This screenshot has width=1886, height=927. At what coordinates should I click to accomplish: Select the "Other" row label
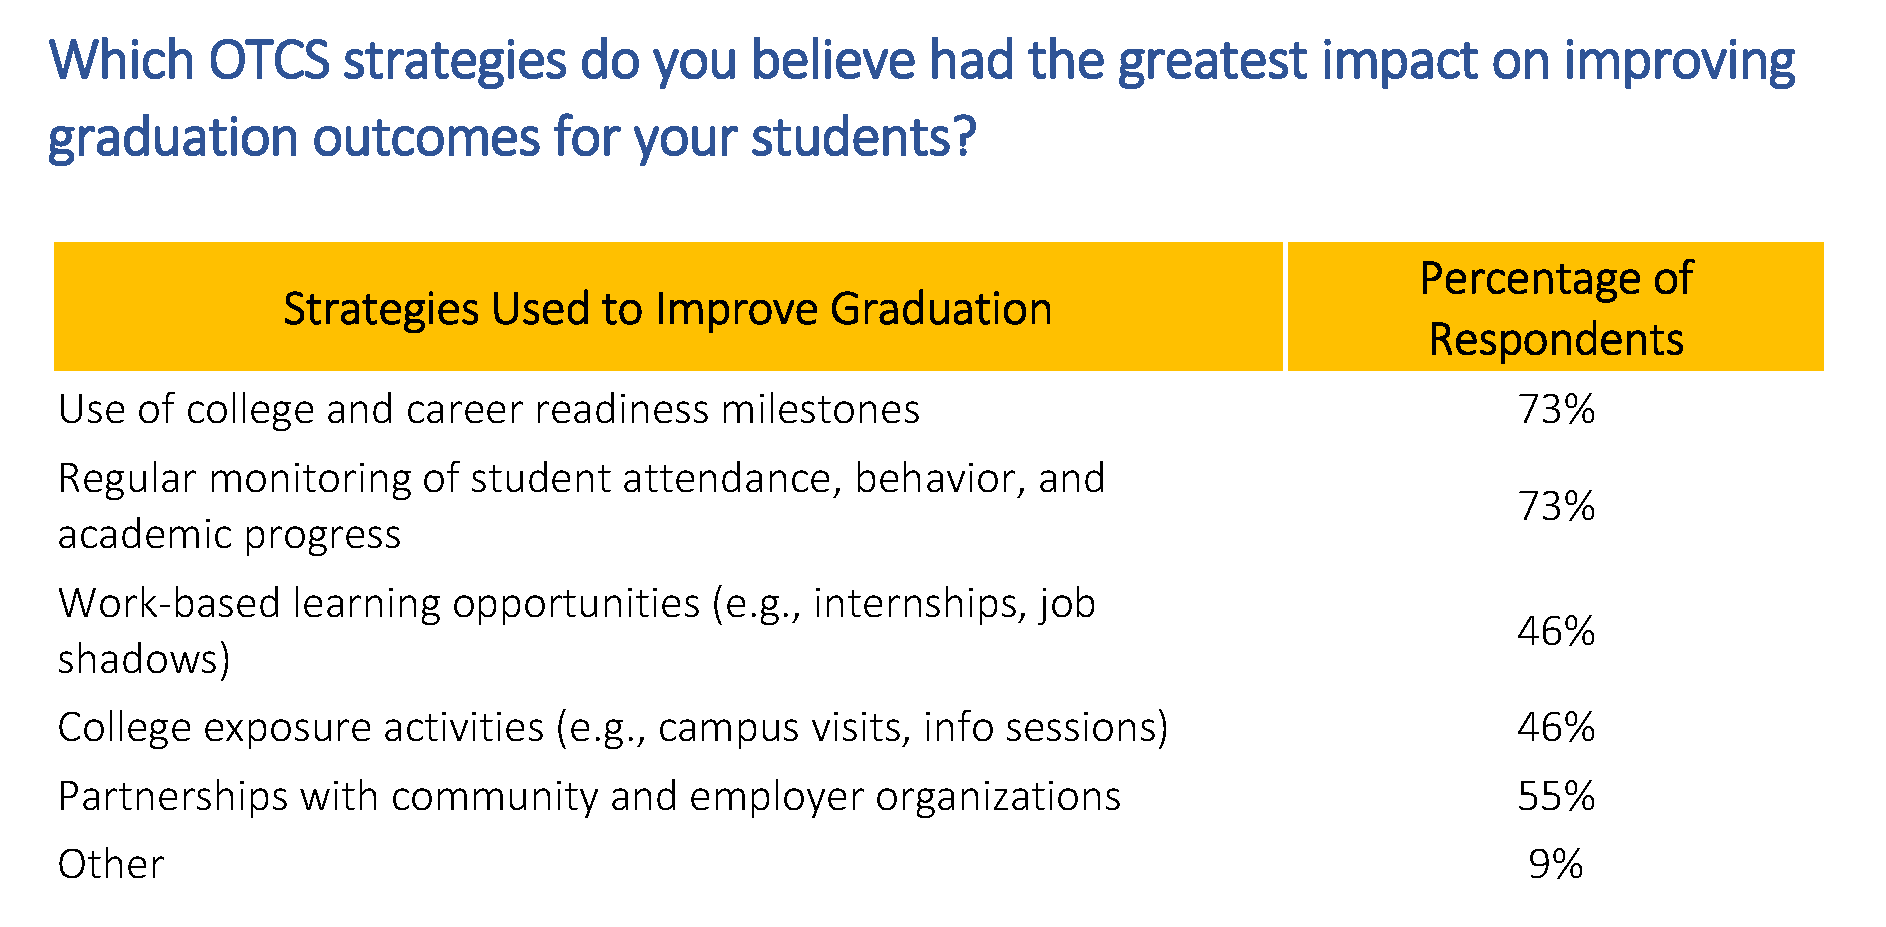pos(111,865)
